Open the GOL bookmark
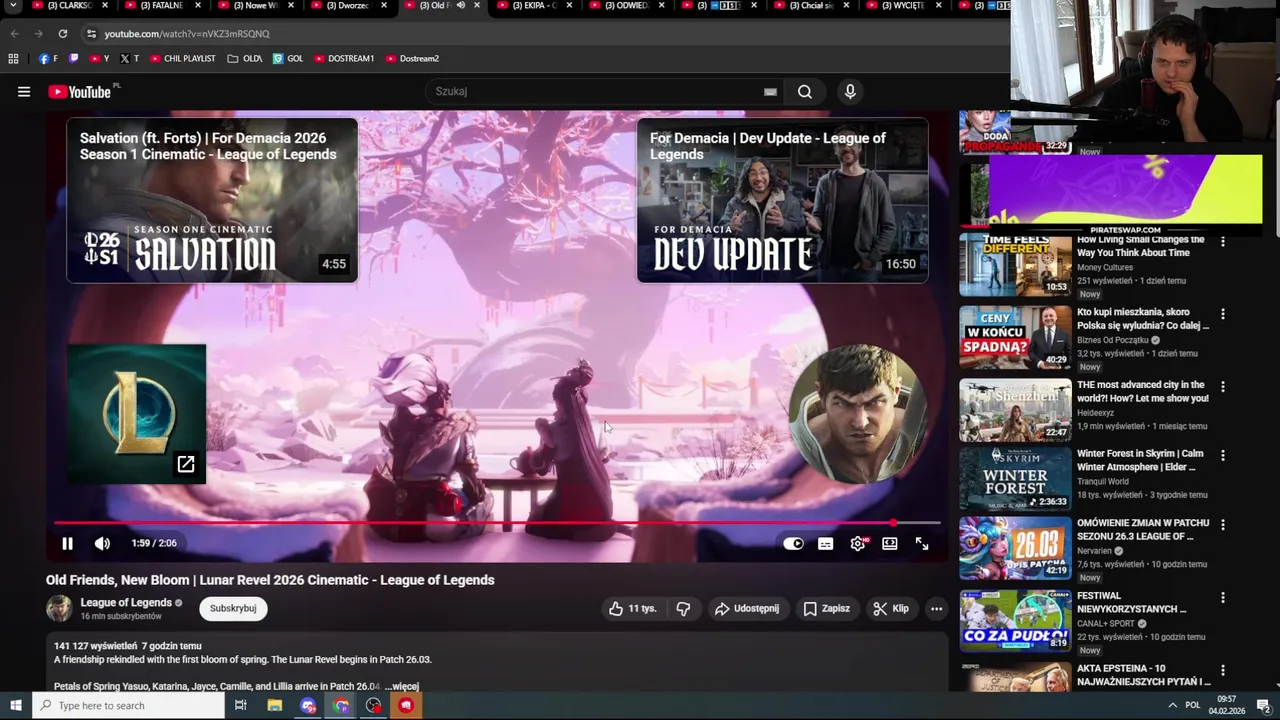The image size is (1280, 720). click(x=288, y=58)
